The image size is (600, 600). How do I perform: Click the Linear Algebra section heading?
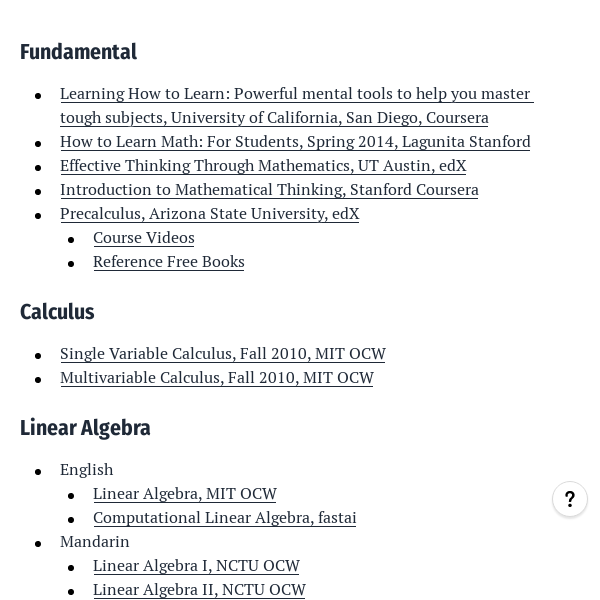click(85, 428)
